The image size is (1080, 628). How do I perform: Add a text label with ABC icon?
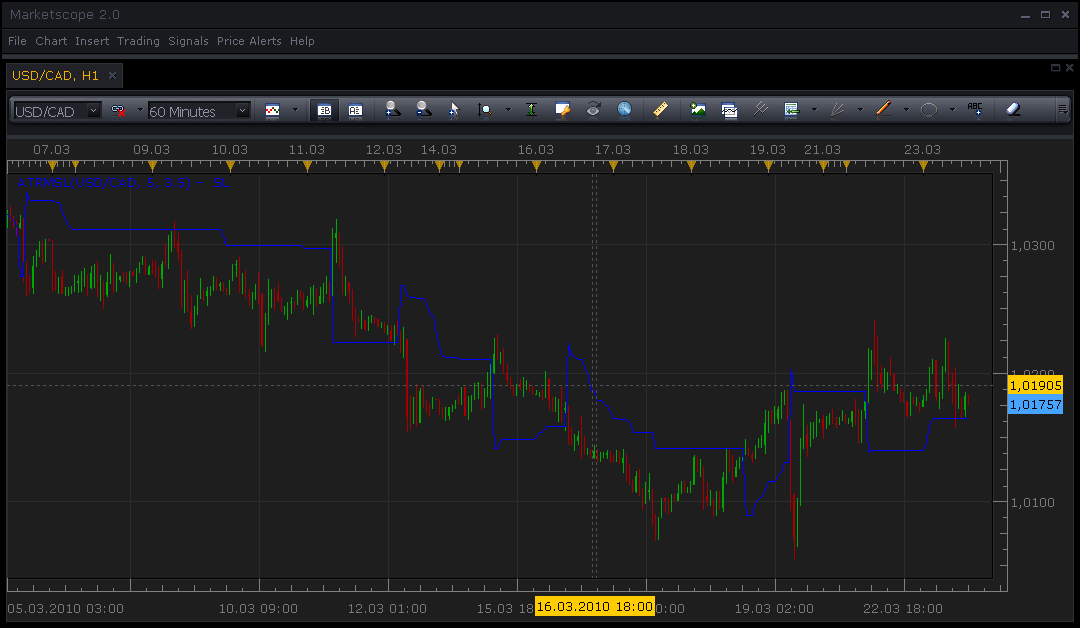(975, 109)
